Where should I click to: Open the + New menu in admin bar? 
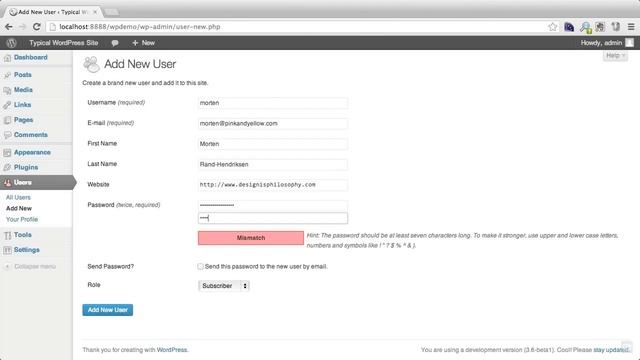coord(143,43)
